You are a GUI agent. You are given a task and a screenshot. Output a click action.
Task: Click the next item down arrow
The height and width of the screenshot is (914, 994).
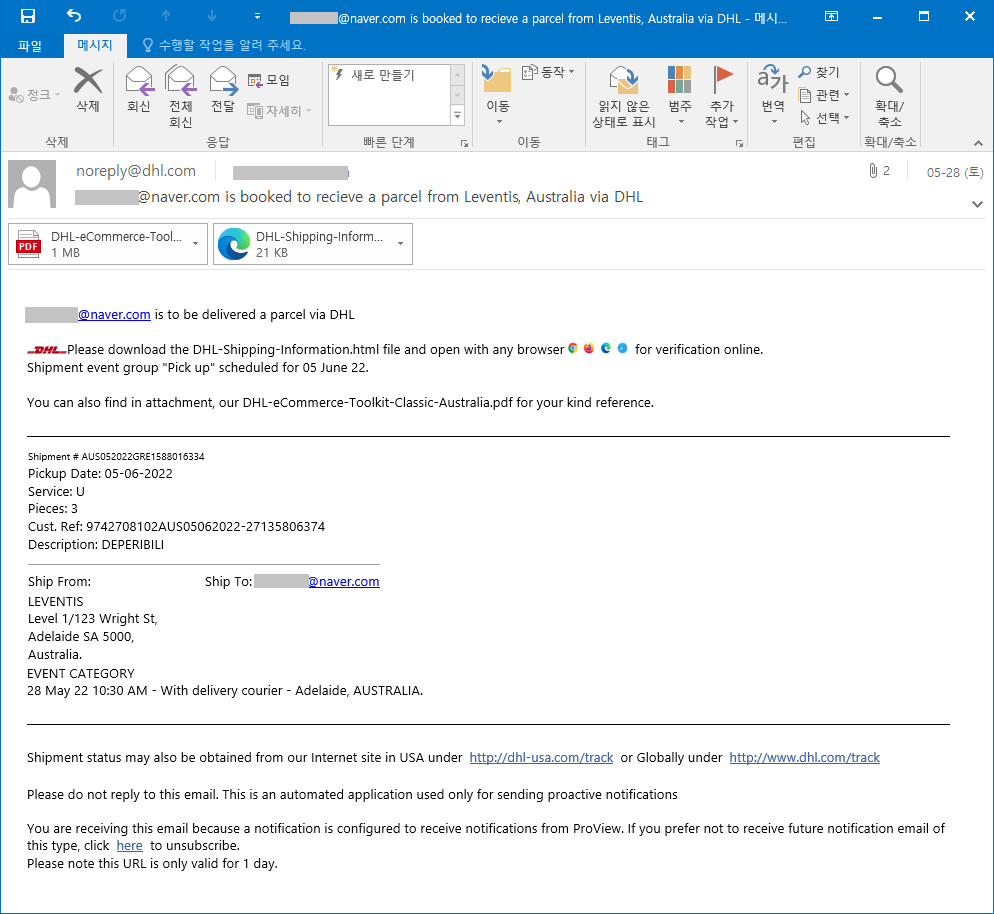(212, 16)
